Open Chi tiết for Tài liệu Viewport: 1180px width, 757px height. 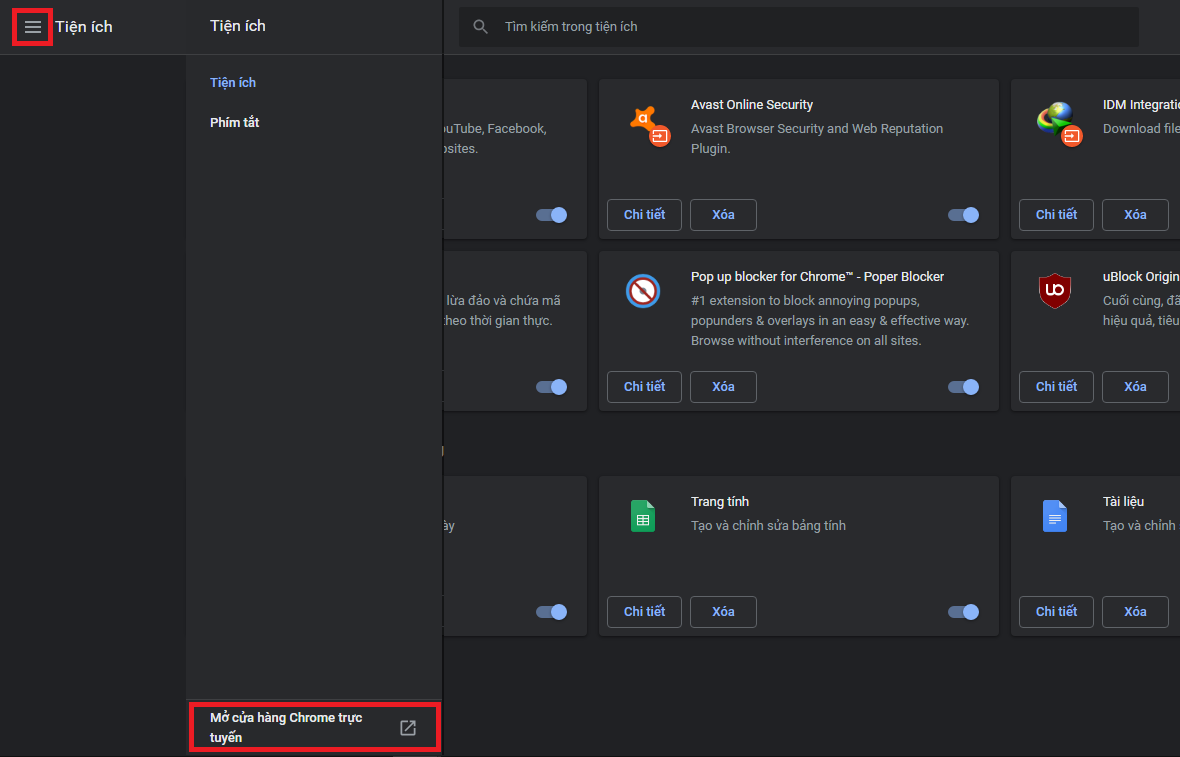1056,612
